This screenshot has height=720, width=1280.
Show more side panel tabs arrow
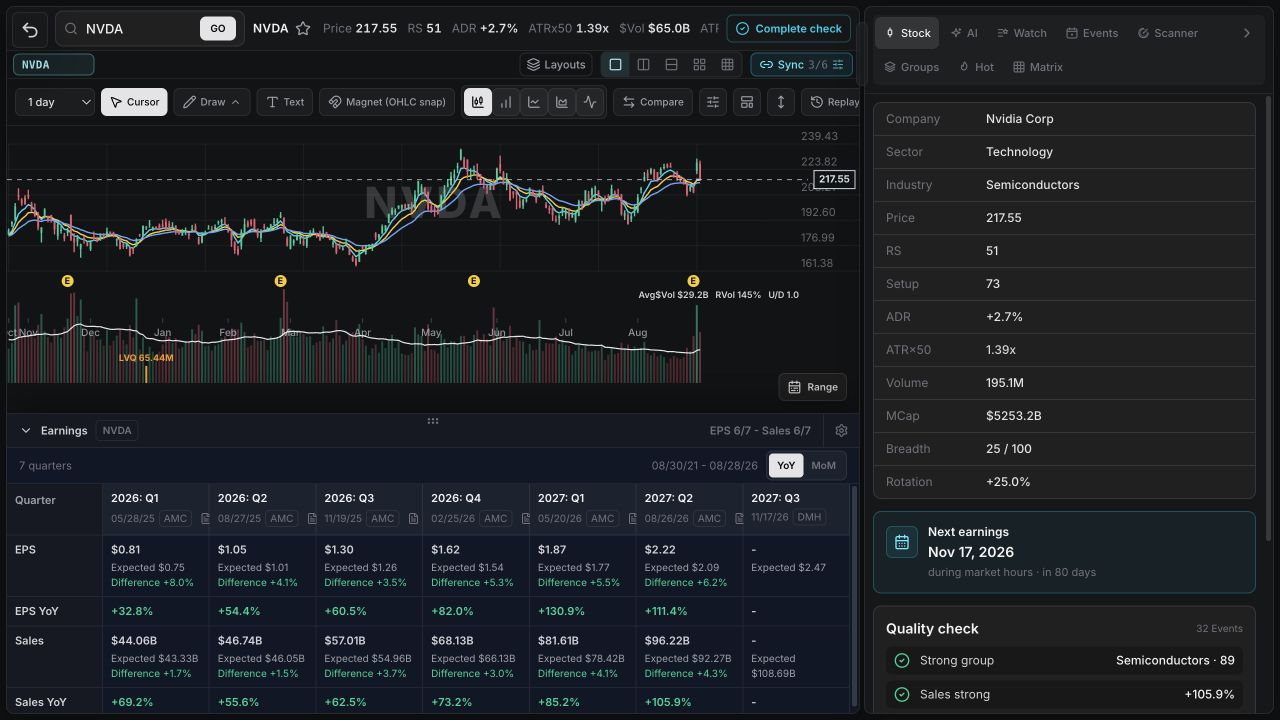pos(1246,33)
